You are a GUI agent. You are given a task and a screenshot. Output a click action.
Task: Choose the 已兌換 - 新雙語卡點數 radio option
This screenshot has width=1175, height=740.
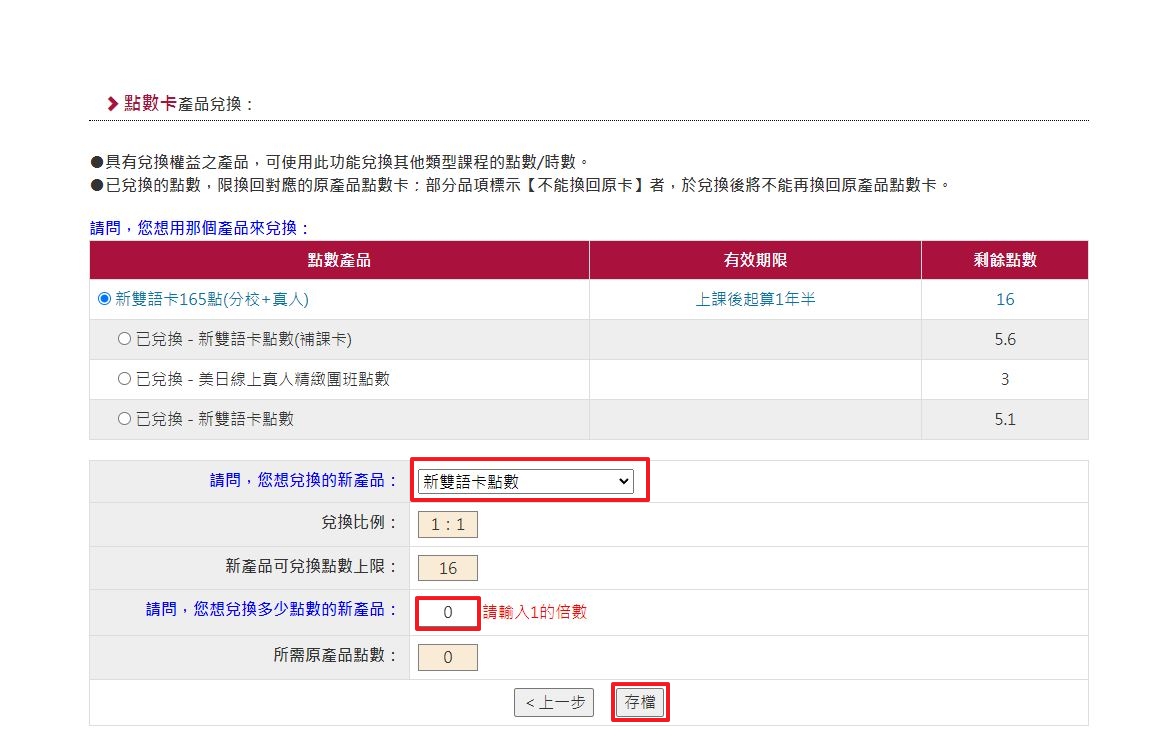coord(124,419)
